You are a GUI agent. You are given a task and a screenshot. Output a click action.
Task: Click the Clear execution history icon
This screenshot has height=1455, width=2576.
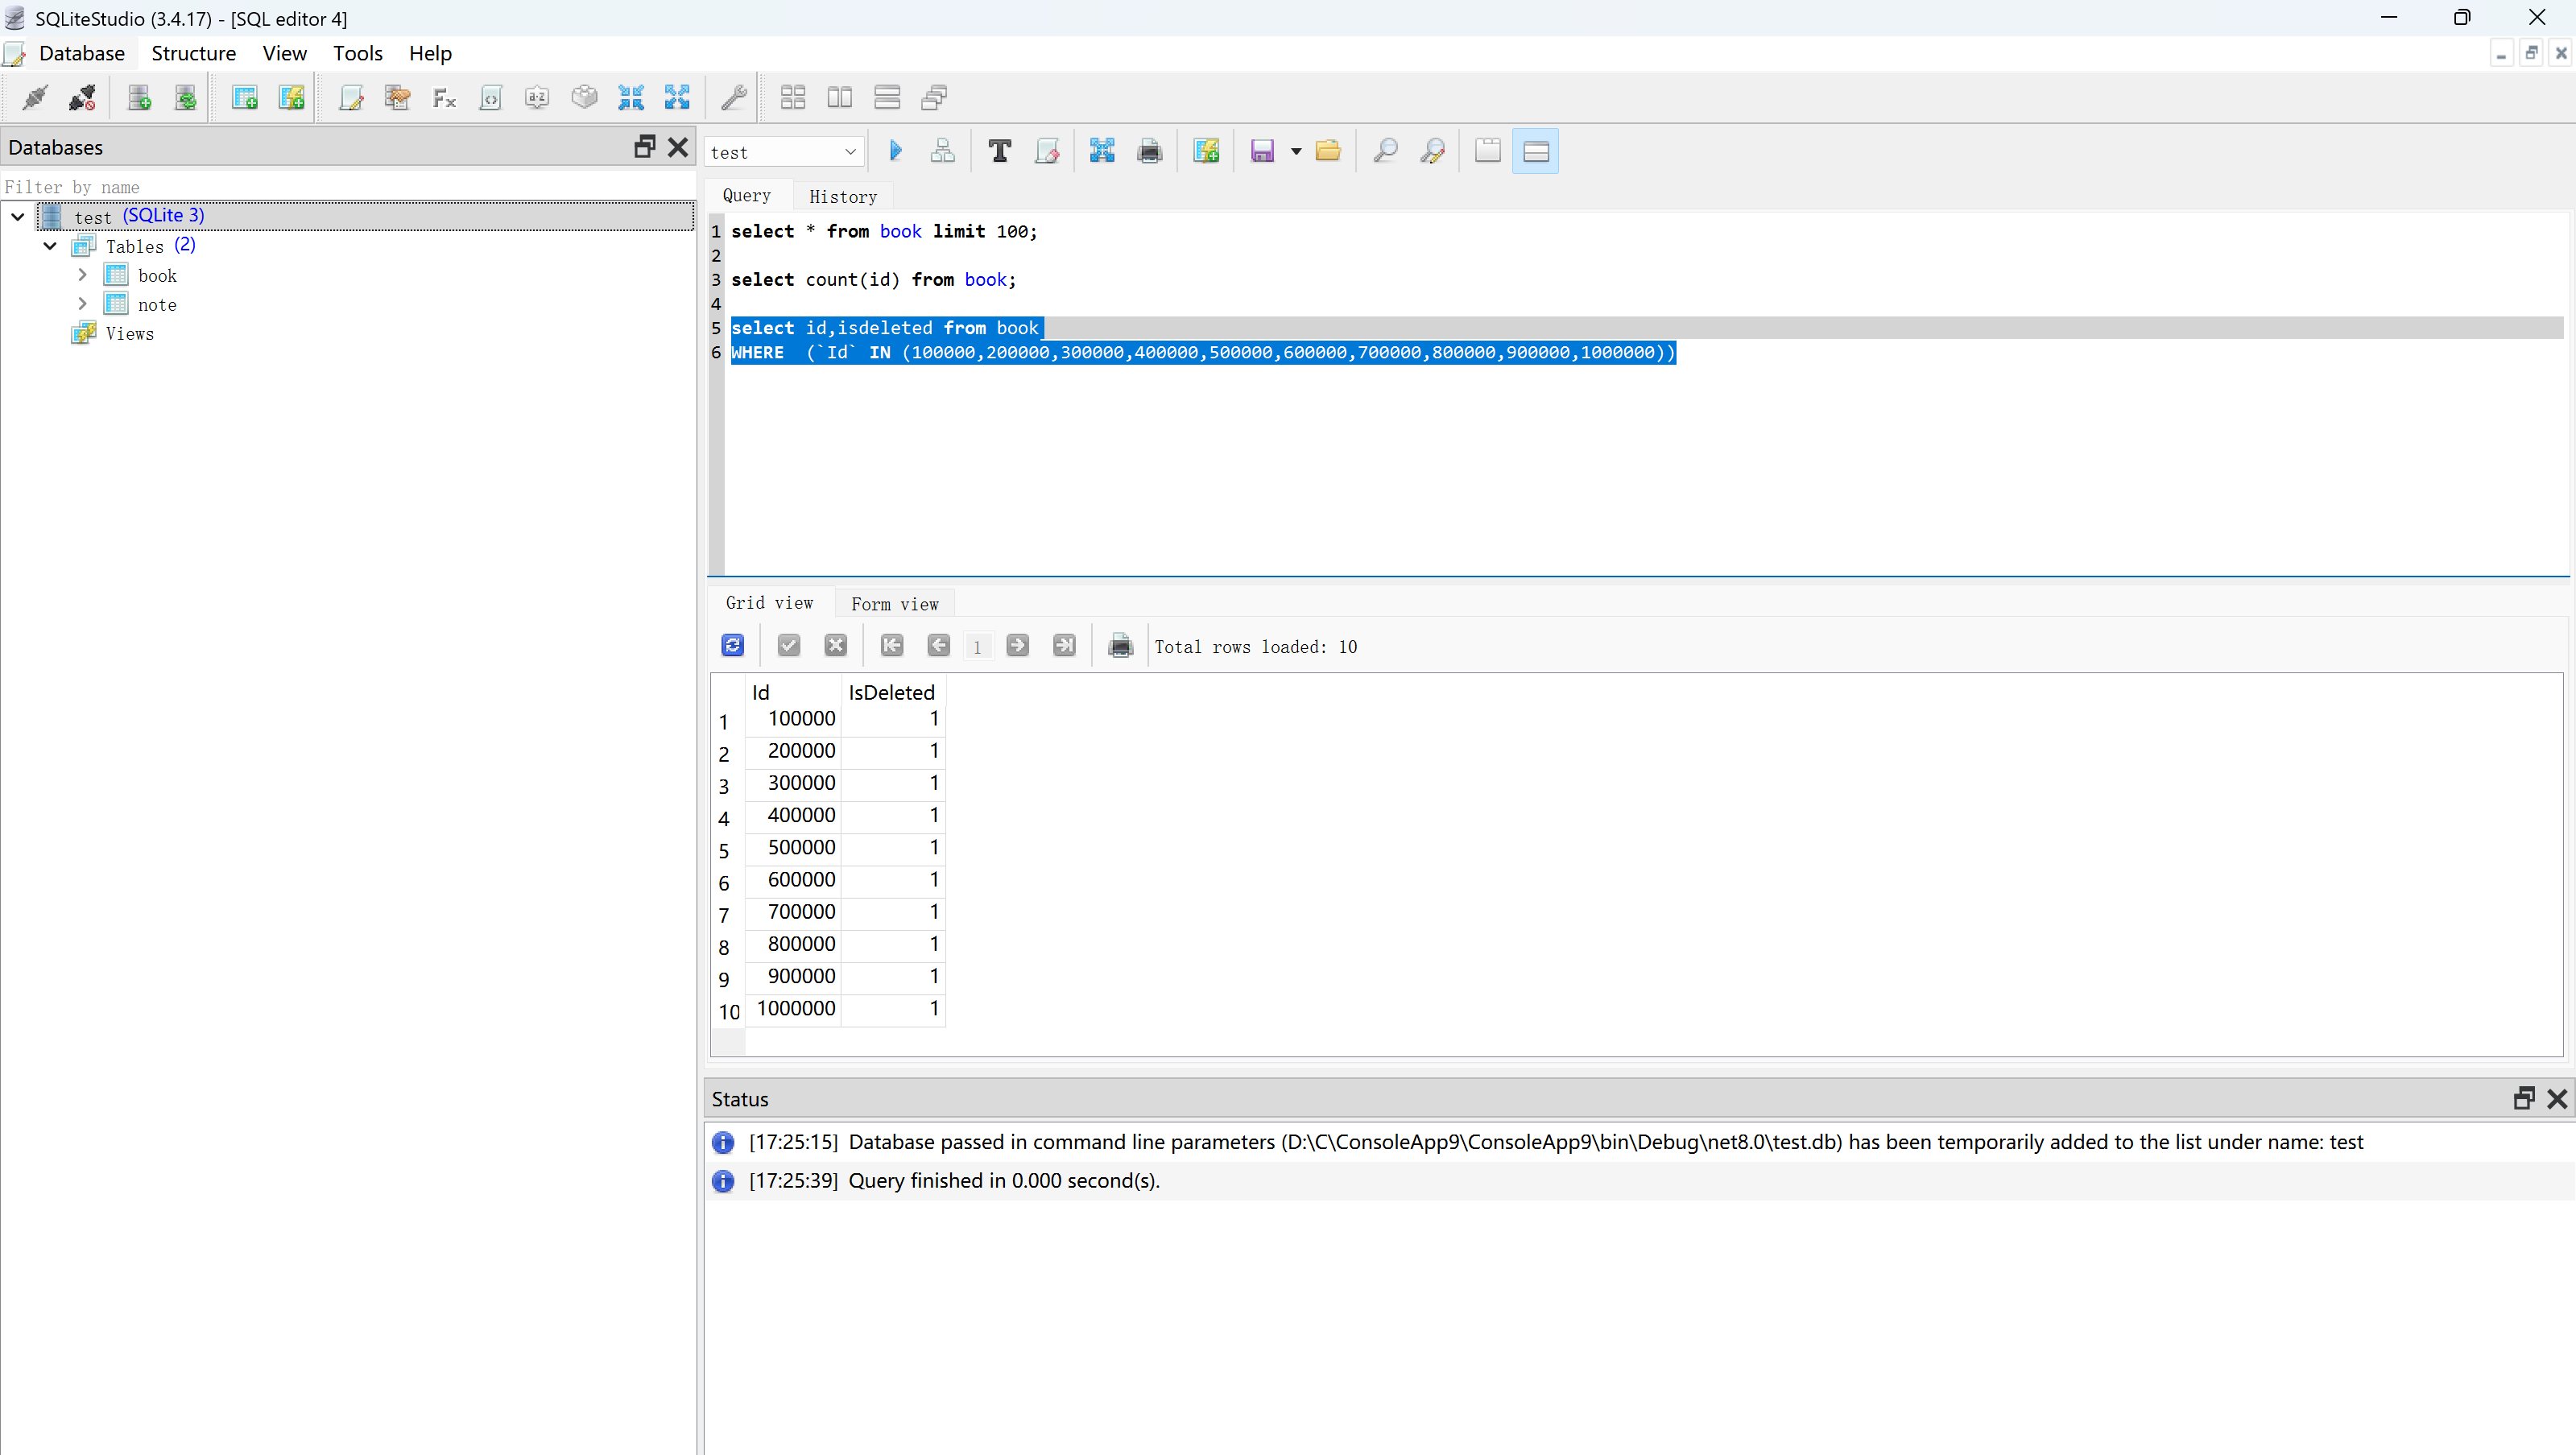pyautogui.click(x=1047, y=151)
